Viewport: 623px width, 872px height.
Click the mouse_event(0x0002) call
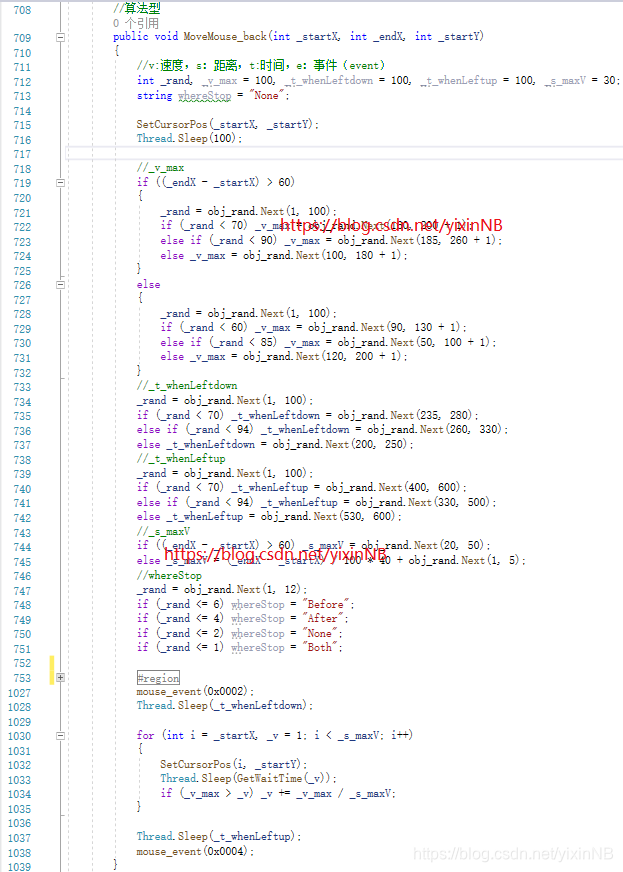195,691
